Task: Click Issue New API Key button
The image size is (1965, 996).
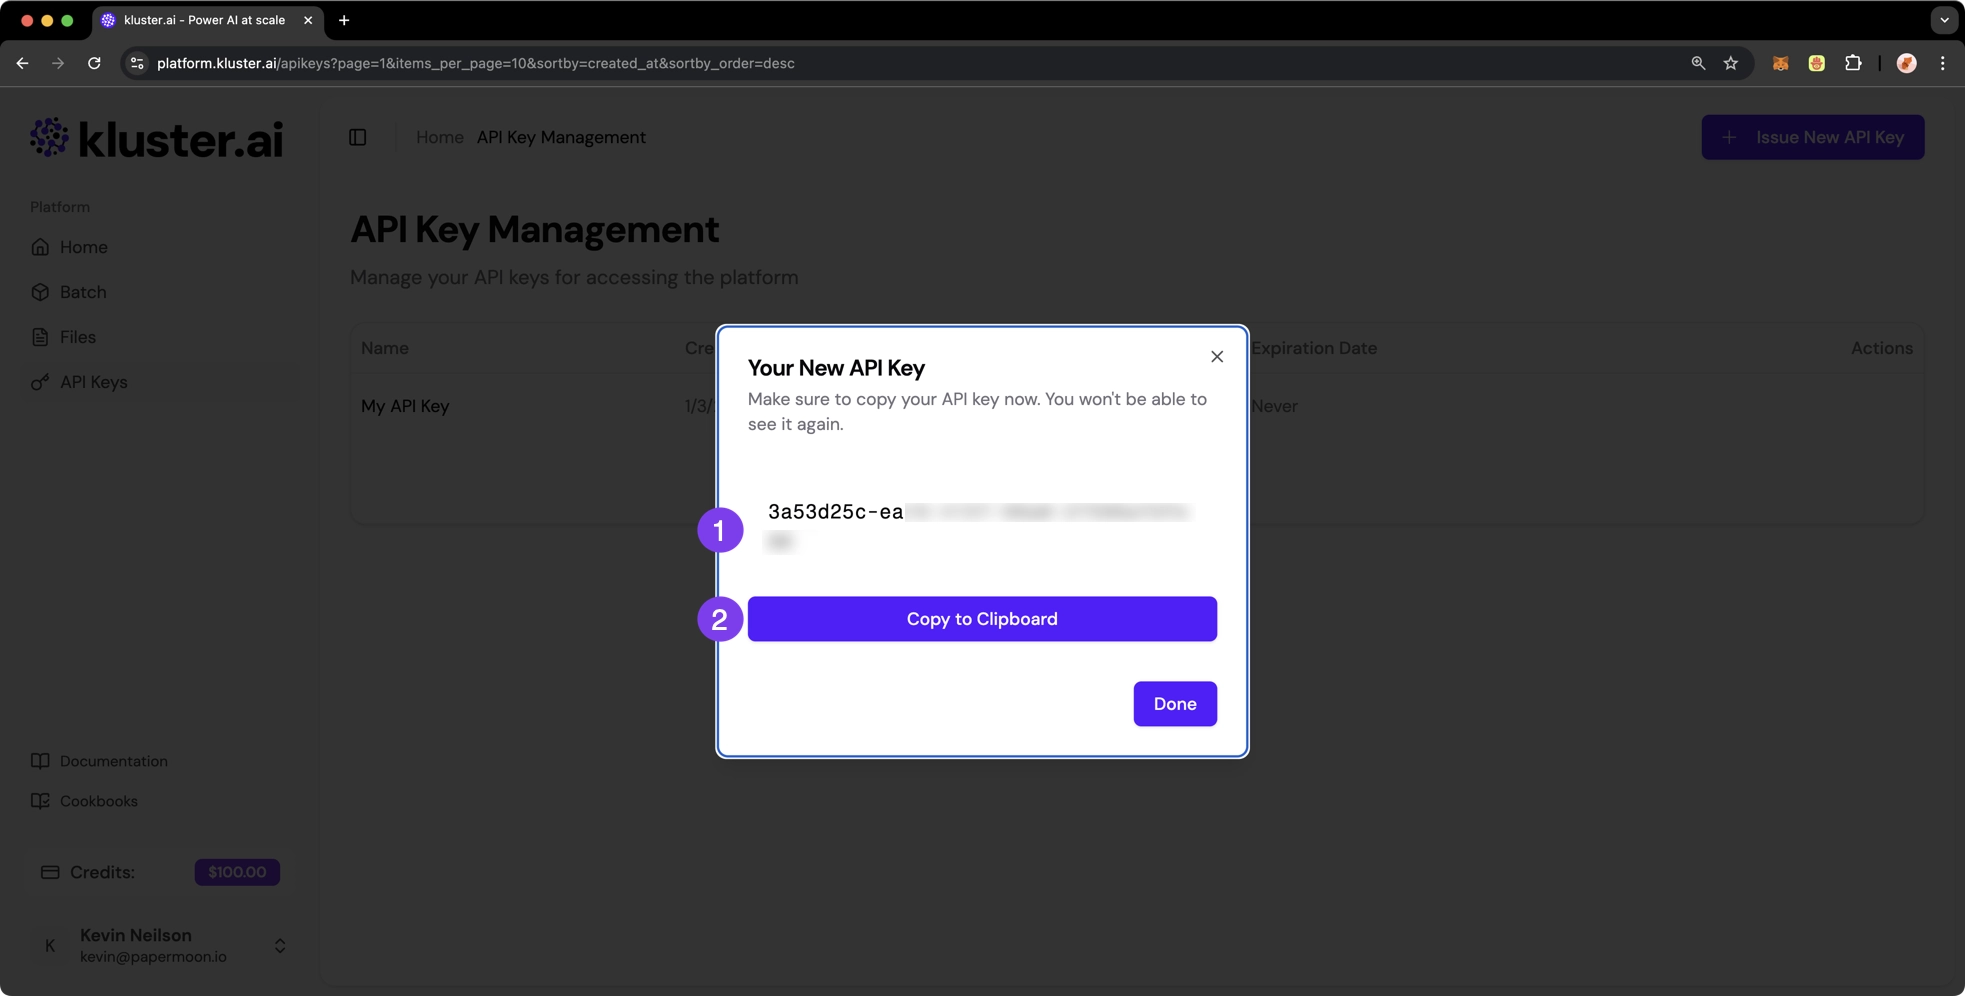Action: [x=1813, y=137]
